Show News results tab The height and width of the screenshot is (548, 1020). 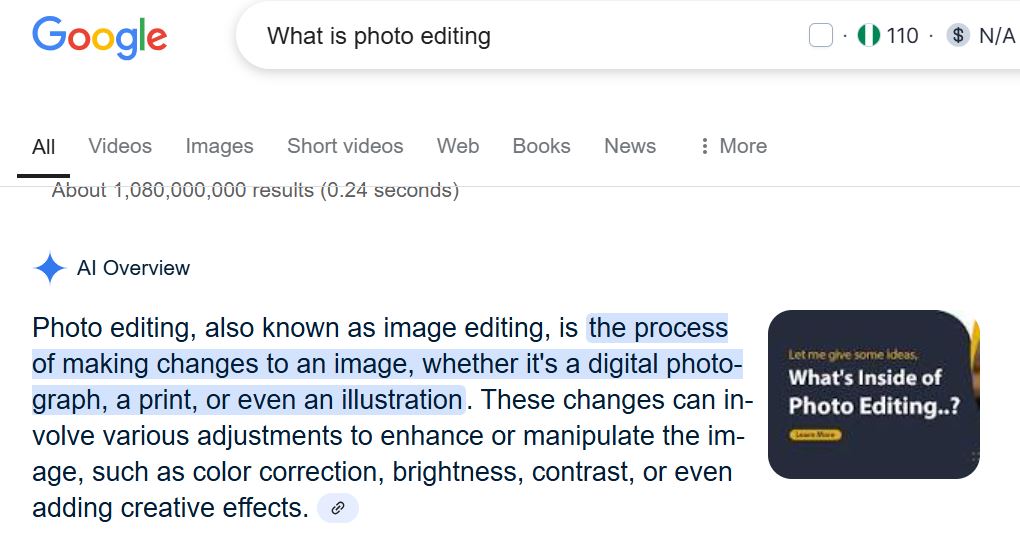pyautogui.click(x=630, y=146)
